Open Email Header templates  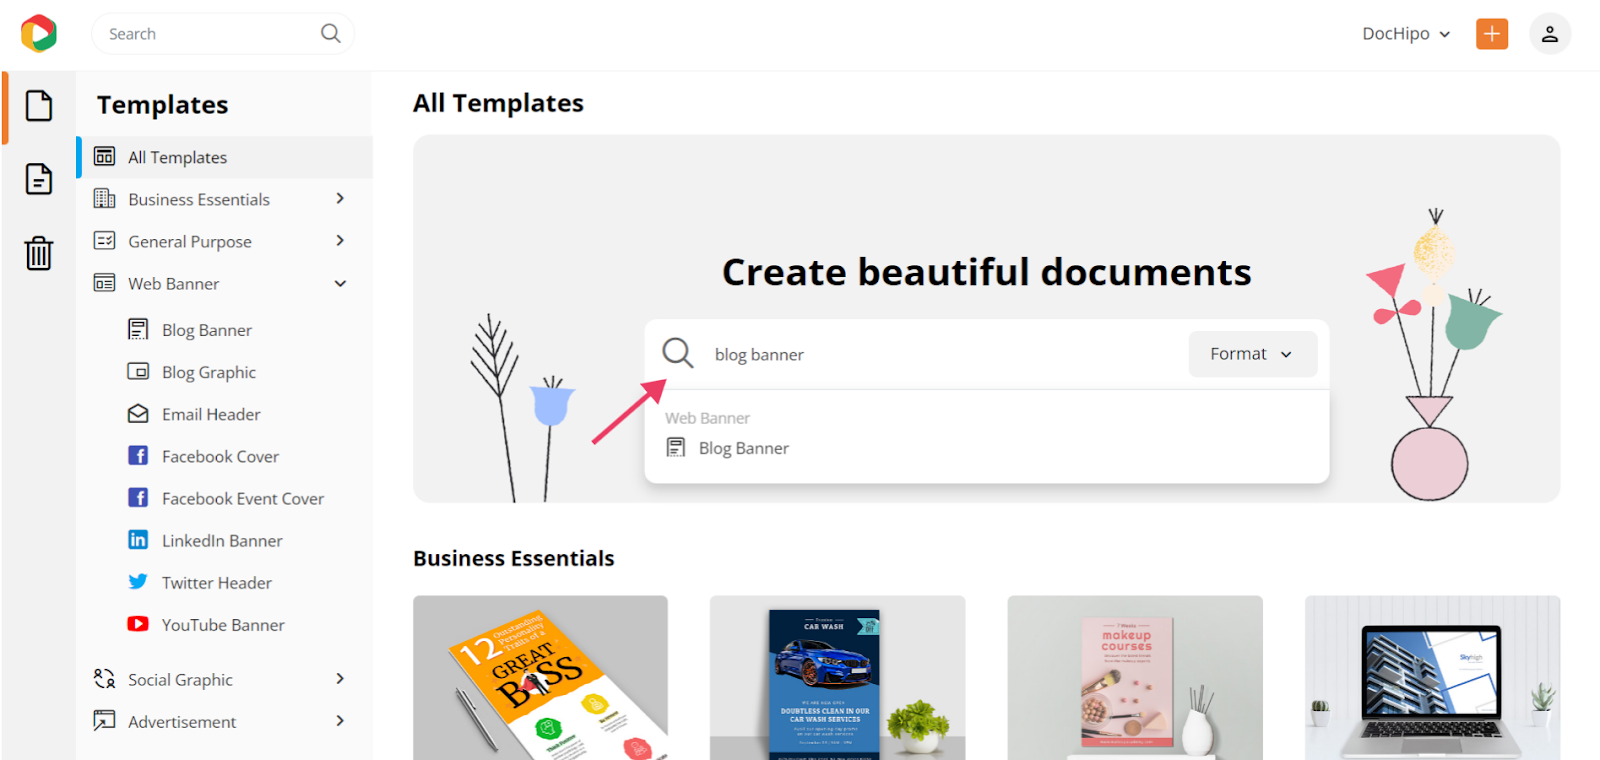click(211, 414)
